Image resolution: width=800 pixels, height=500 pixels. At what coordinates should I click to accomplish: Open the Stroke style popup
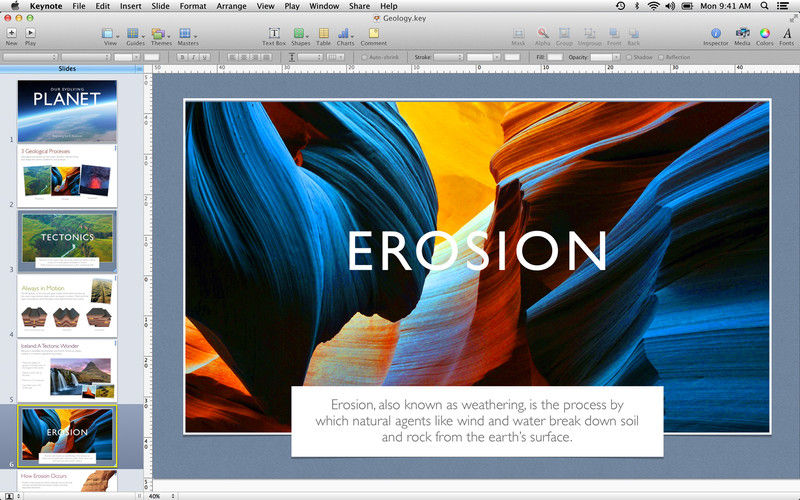coord(448,58)
